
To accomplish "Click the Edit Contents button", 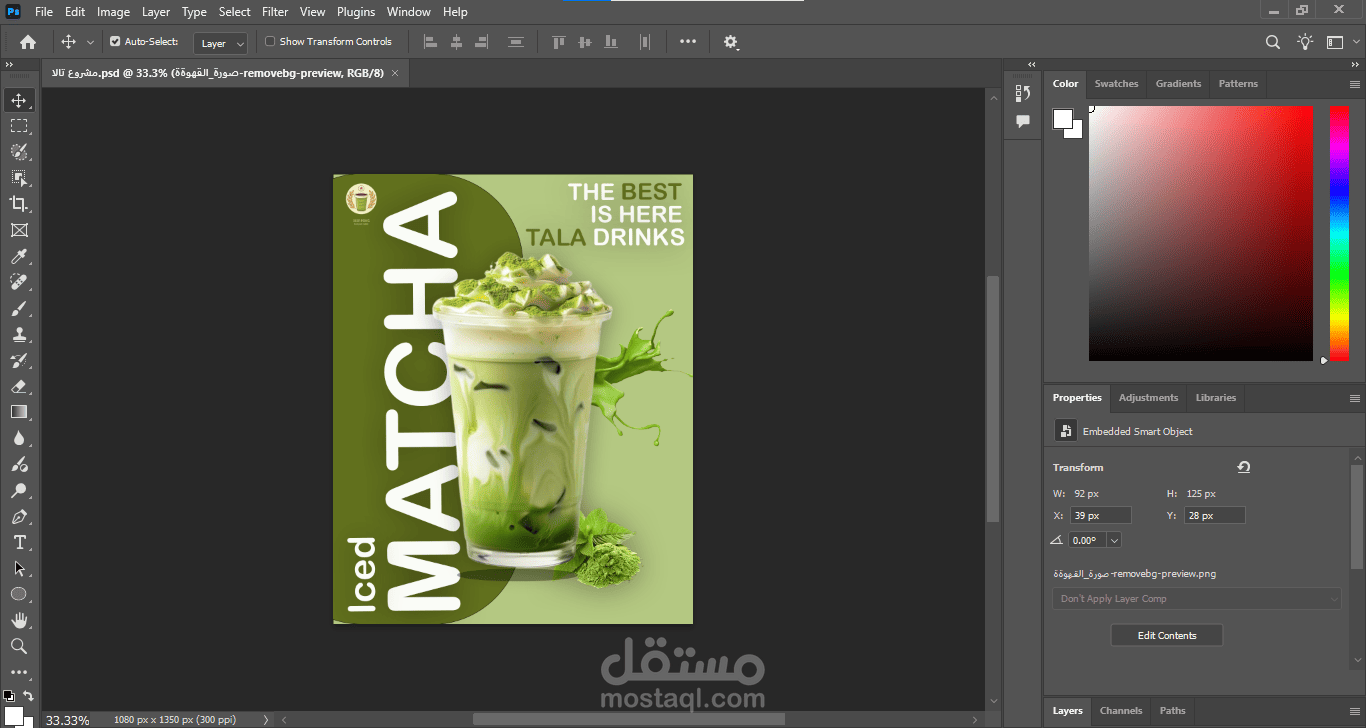I will [x=1167, y=635].
